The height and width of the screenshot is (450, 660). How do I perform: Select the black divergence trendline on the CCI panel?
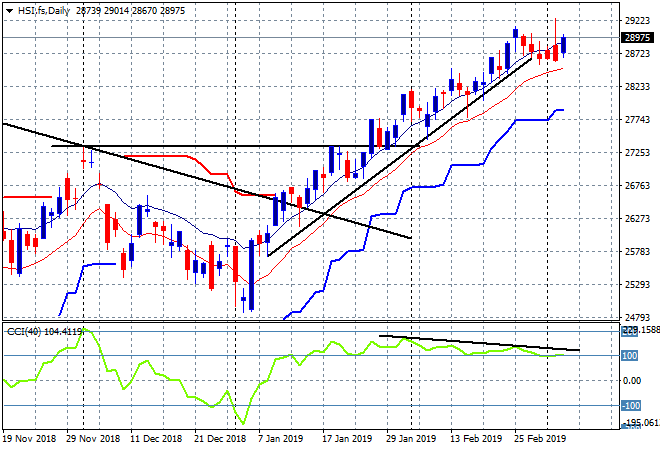pyautogui.click(x=480, y=343)
